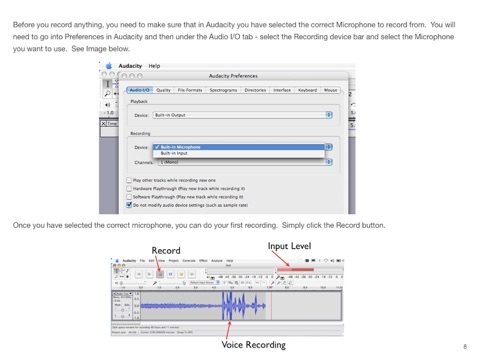480x360 pixels.
Task: Open Help menu in Preferences screenshot menu bar
Action: point(154,66)
